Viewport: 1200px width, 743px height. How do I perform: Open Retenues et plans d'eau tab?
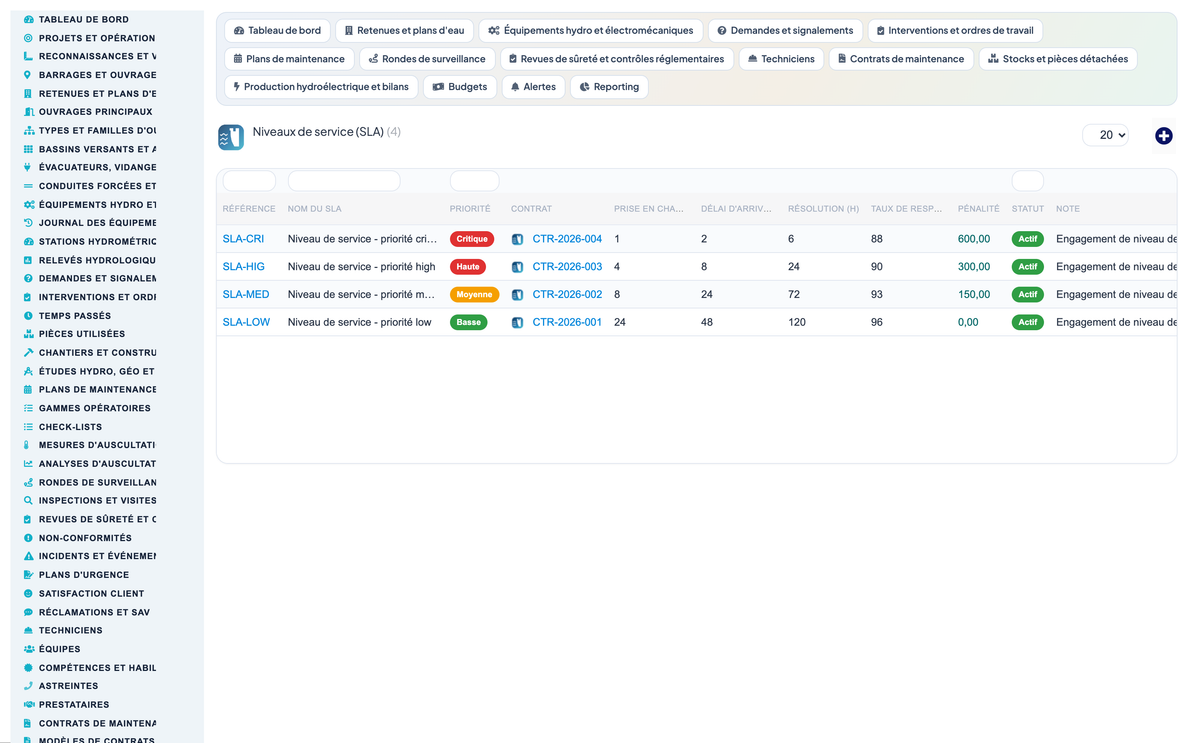(x=404, y=31)
